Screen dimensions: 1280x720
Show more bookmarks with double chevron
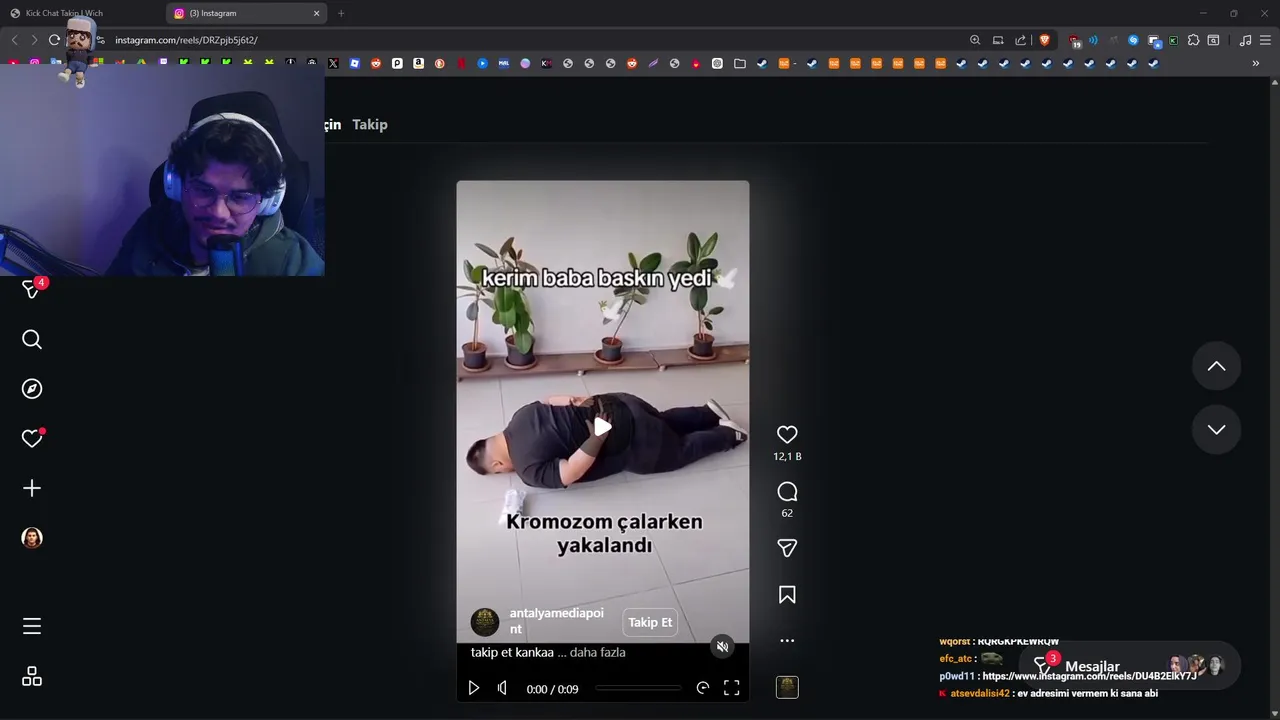point(1256,63)
